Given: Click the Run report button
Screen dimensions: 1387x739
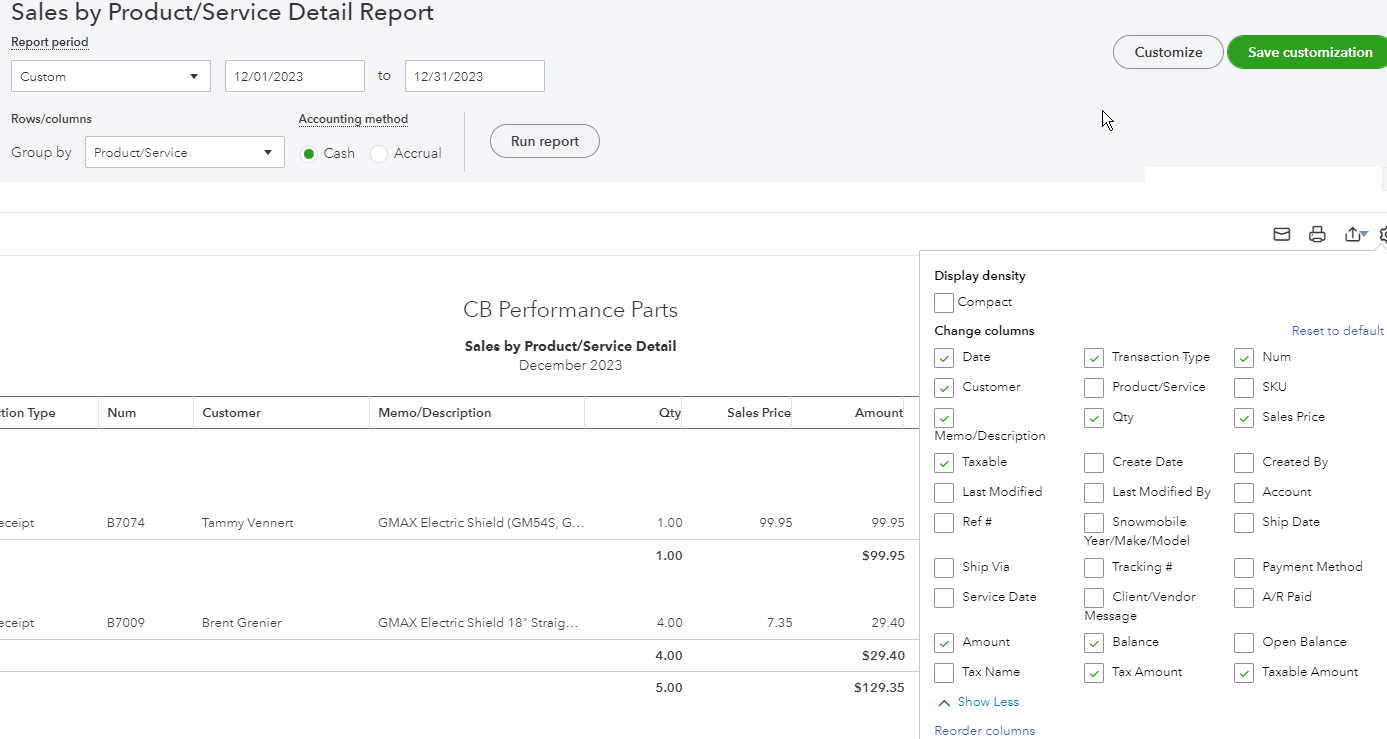Looking at the screenshot, I should pyautogui.click(x=544, y=140).
